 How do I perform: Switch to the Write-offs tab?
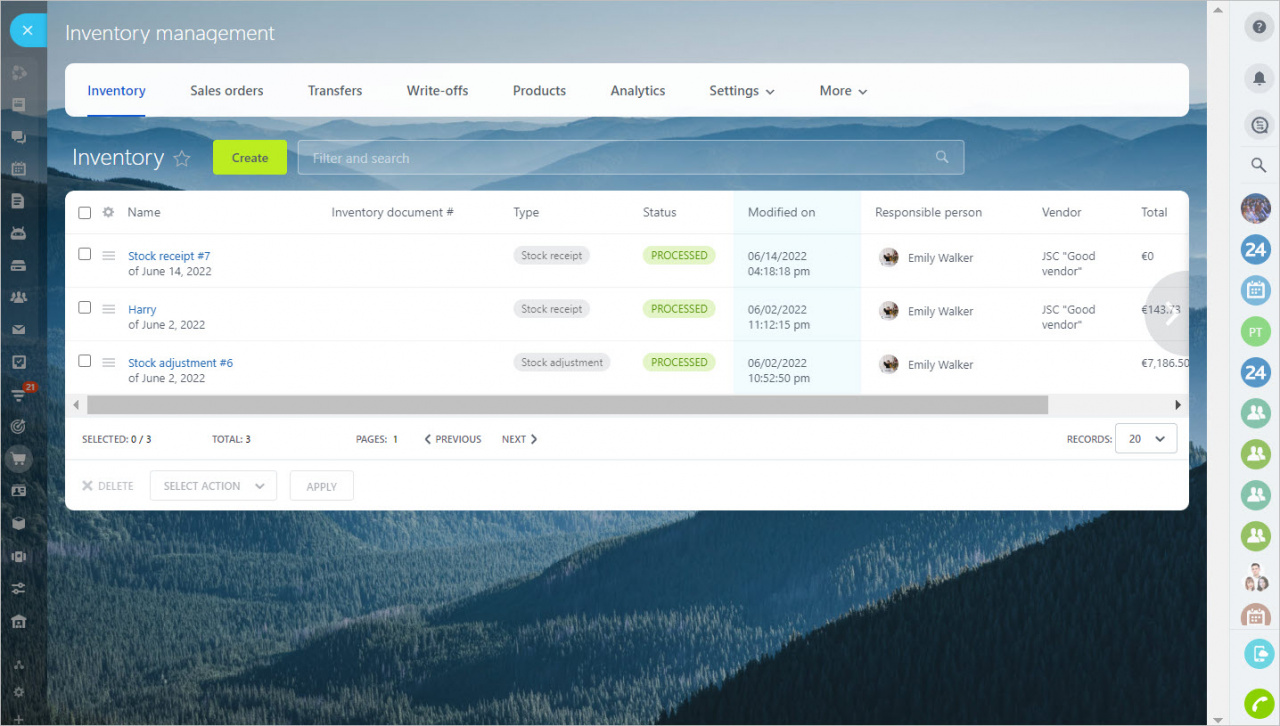437,91
